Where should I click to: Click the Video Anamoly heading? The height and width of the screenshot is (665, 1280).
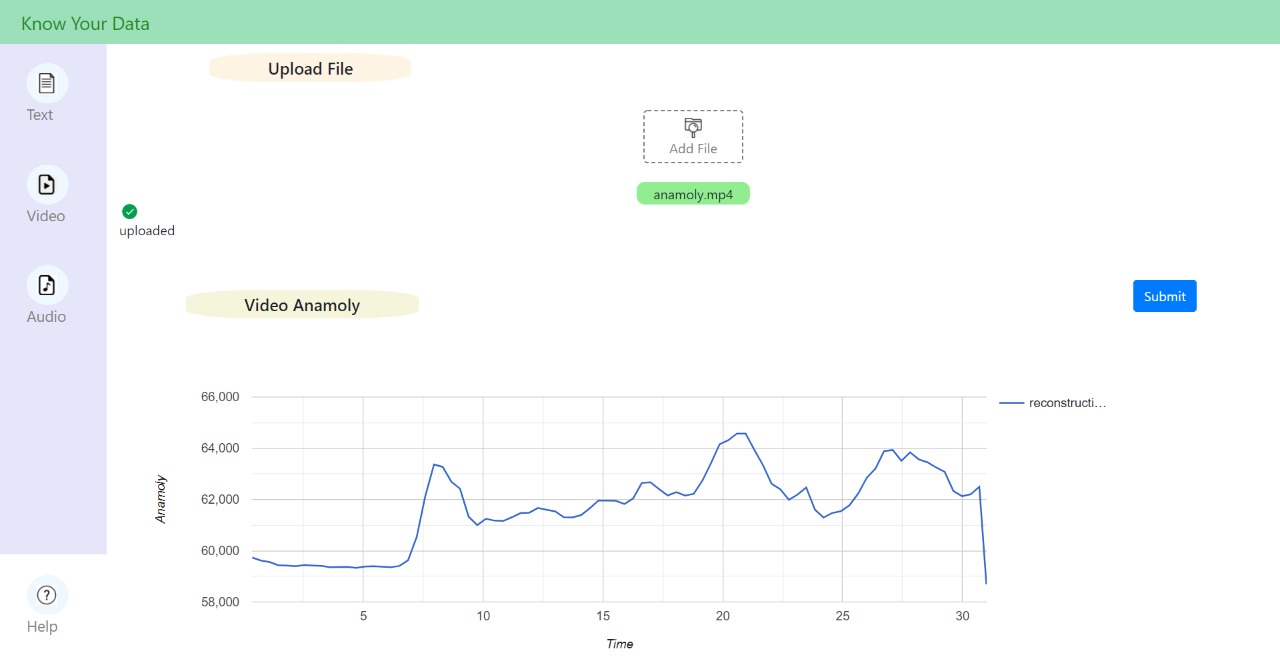pos(302,305)
